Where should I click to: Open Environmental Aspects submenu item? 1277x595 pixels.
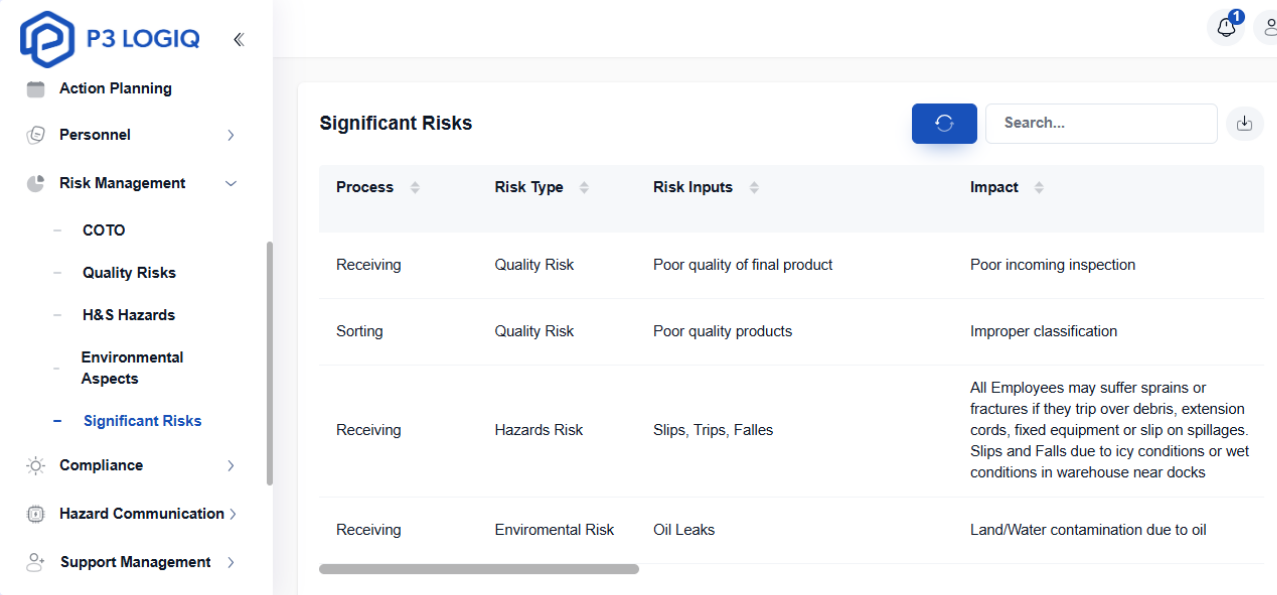(132, 368)
